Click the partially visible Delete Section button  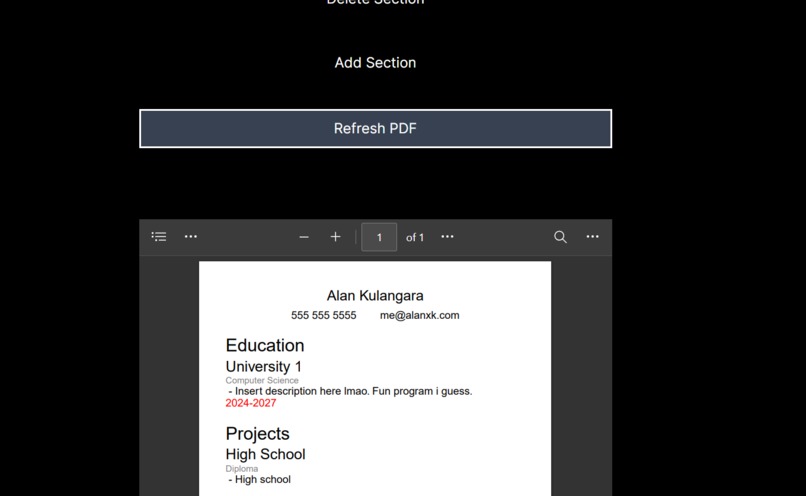[375, 3]
